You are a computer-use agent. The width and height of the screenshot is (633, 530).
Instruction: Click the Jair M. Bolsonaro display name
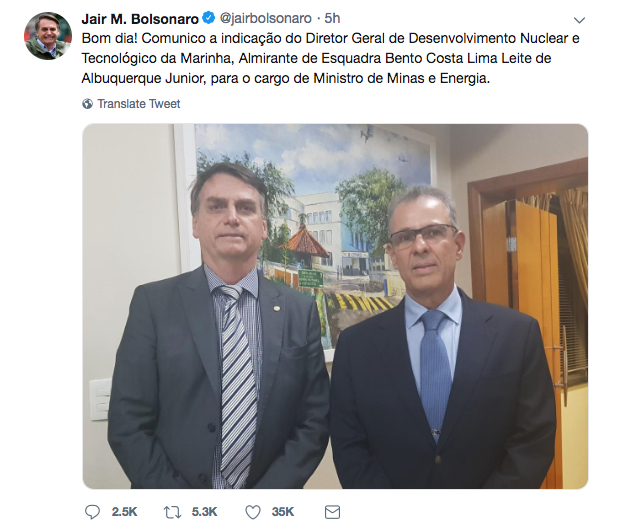[140, 19]
